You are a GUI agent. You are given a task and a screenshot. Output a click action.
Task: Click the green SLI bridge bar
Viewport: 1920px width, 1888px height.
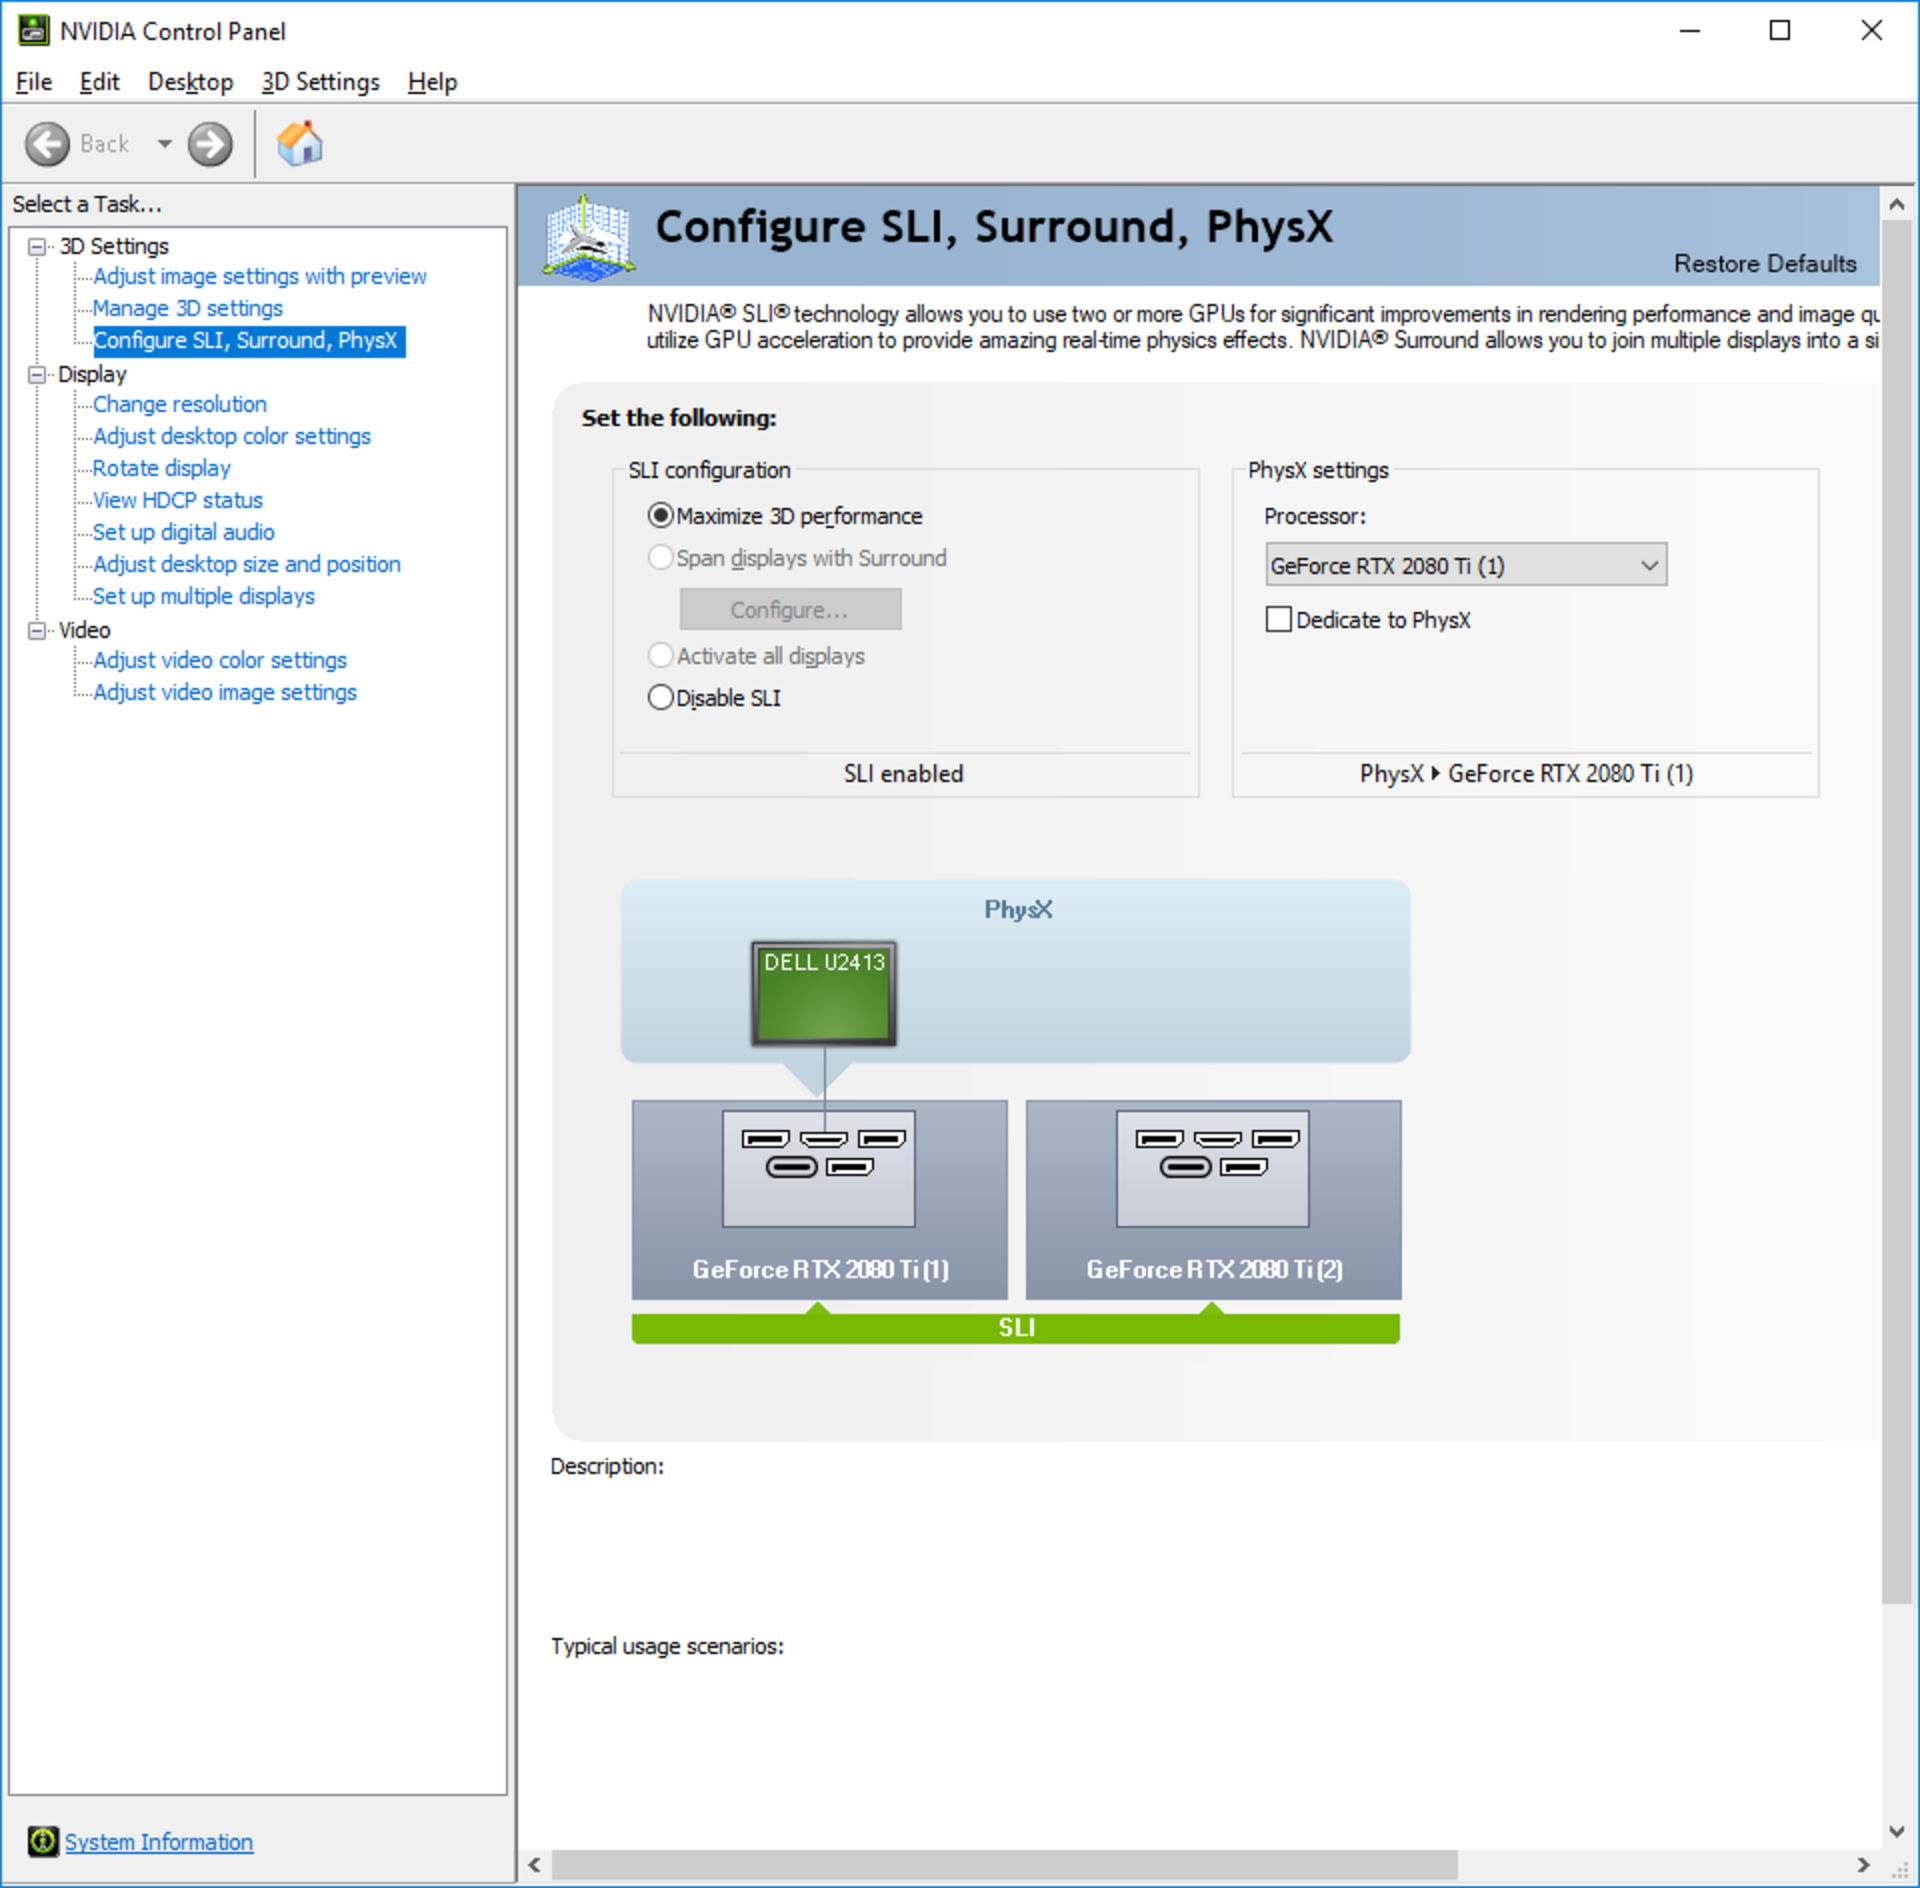pyautogui.click(x=1015, y=1328)
